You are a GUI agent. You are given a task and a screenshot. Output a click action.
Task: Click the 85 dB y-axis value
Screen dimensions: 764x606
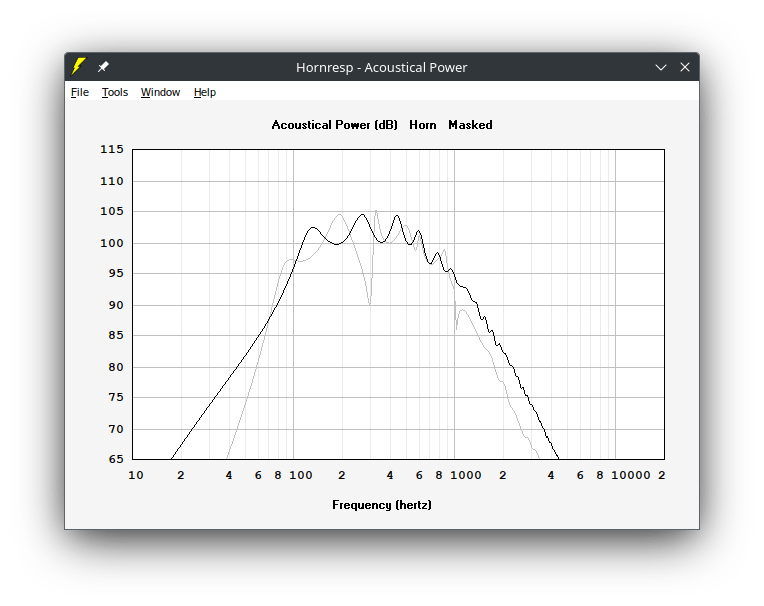pos(116,335)
